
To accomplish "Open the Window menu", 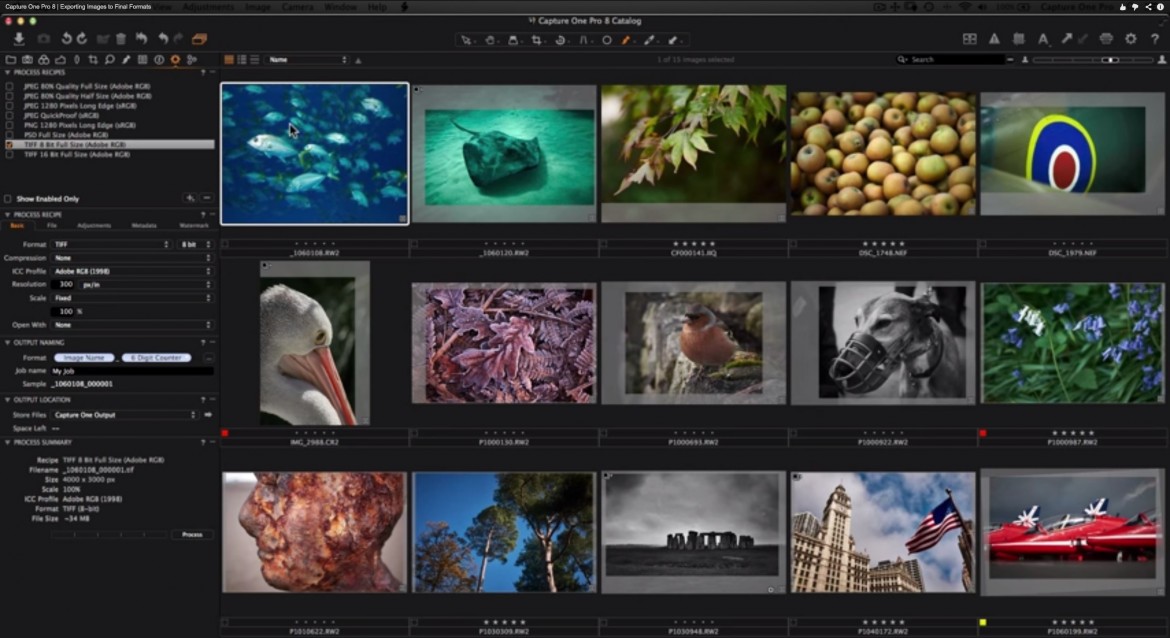I will (x=340, y=6).
